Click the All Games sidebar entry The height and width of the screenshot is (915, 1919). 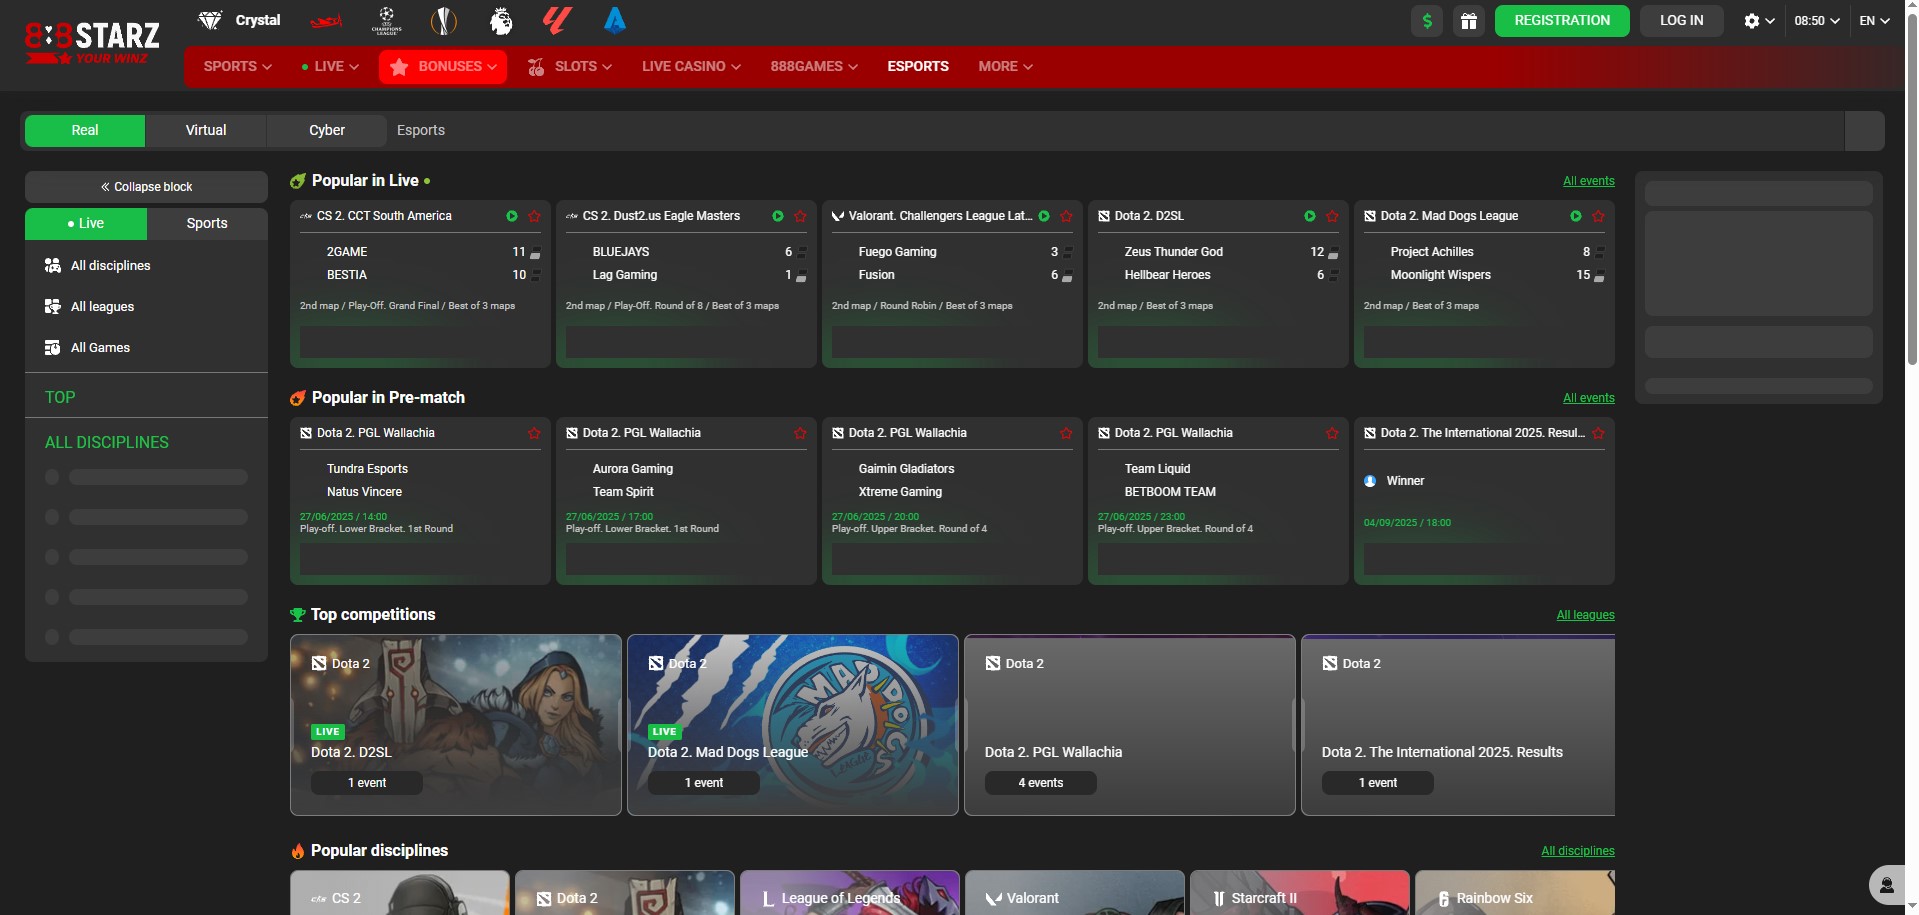tap(146, 347)
